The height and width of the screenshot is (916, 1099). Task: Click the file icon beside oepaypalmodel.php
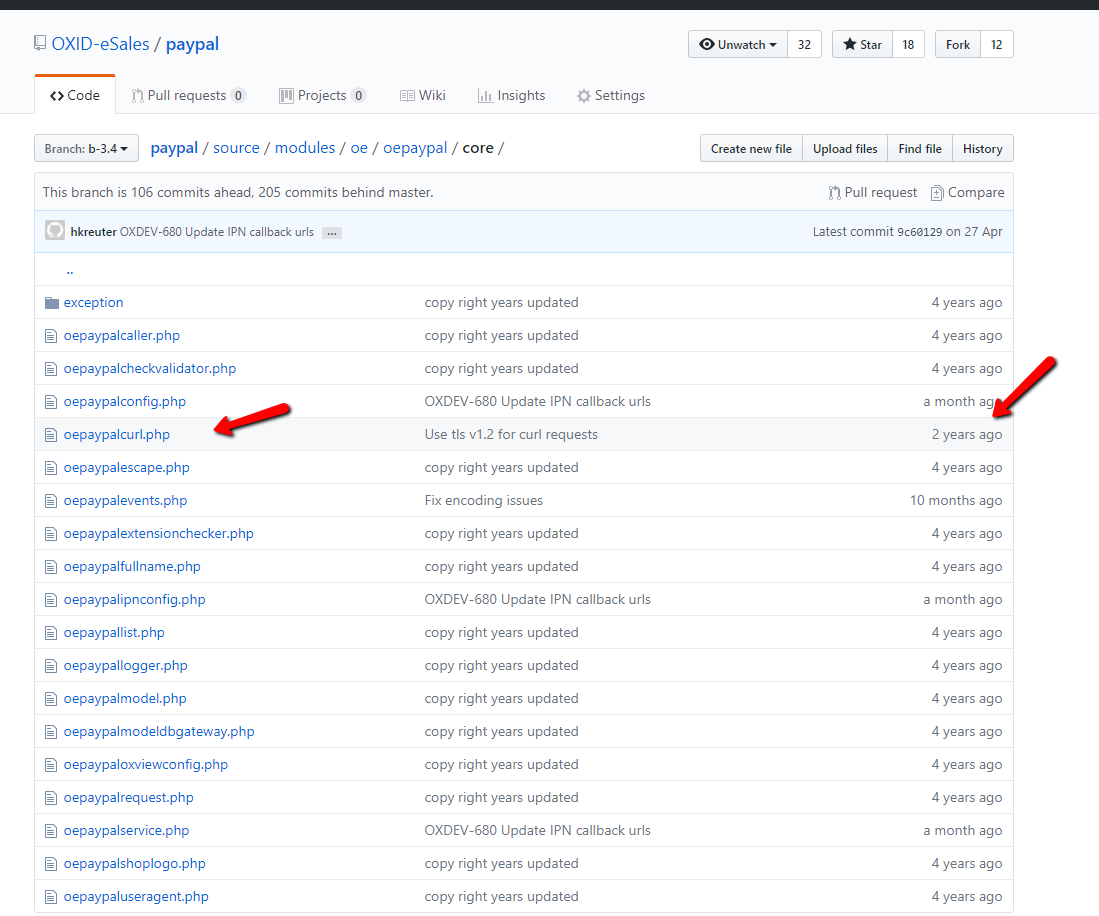click(50, 699)
